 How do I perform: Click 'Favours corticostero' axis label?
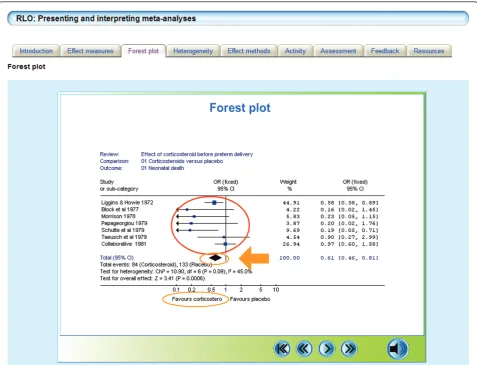coord(197,299)
